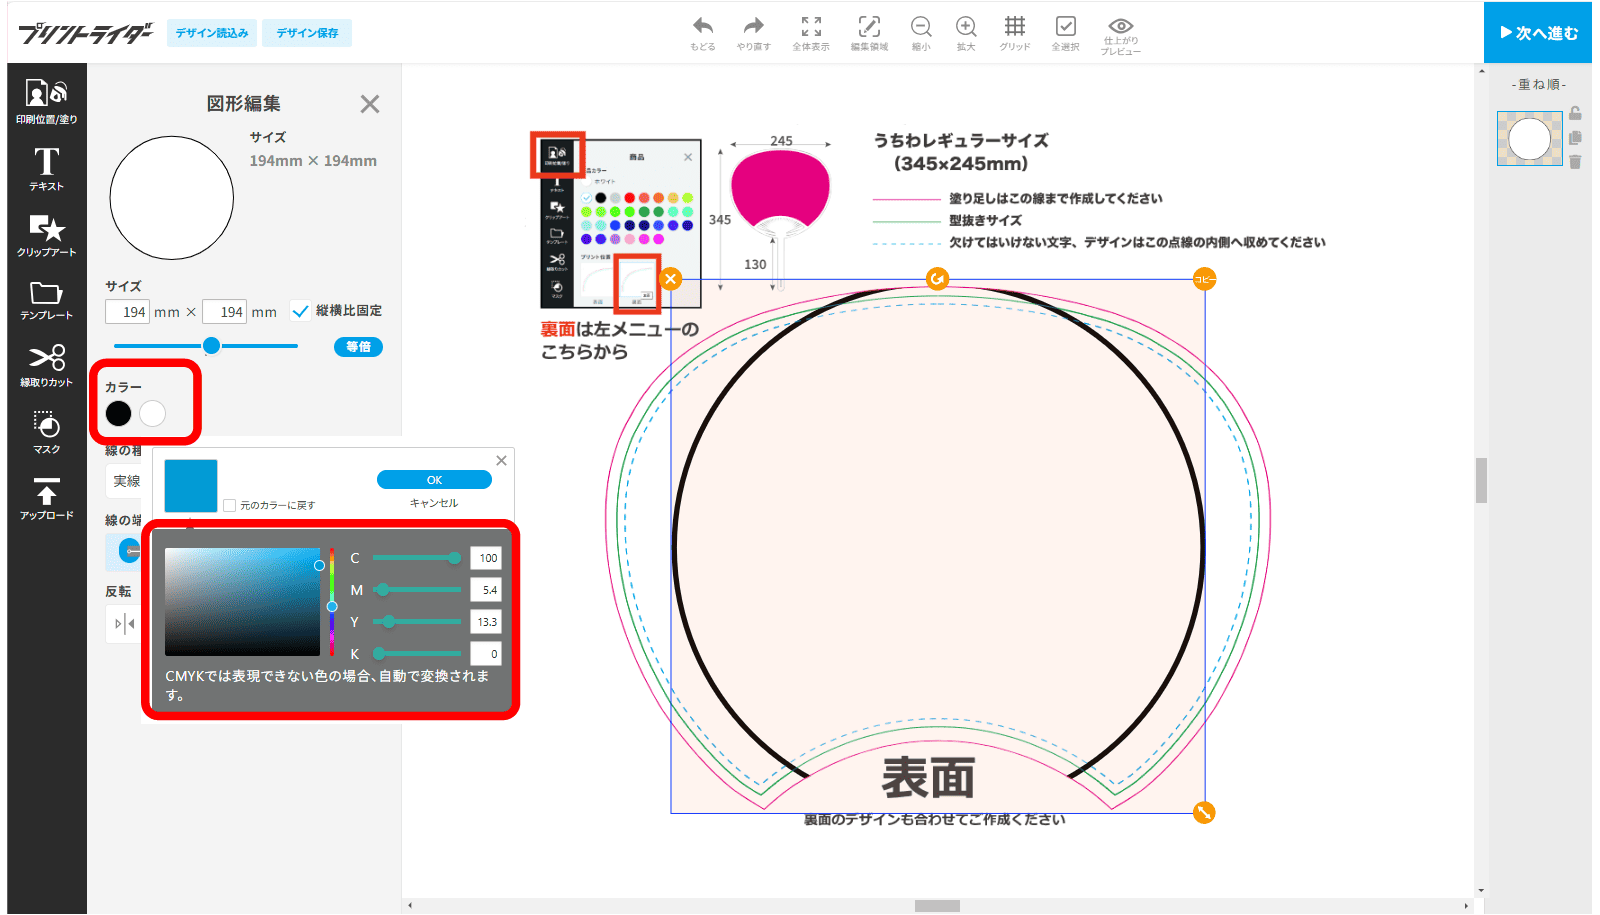Zoom out with the 縮小 icon
This screenshot has width=1600, height=915.
(921, 33)
